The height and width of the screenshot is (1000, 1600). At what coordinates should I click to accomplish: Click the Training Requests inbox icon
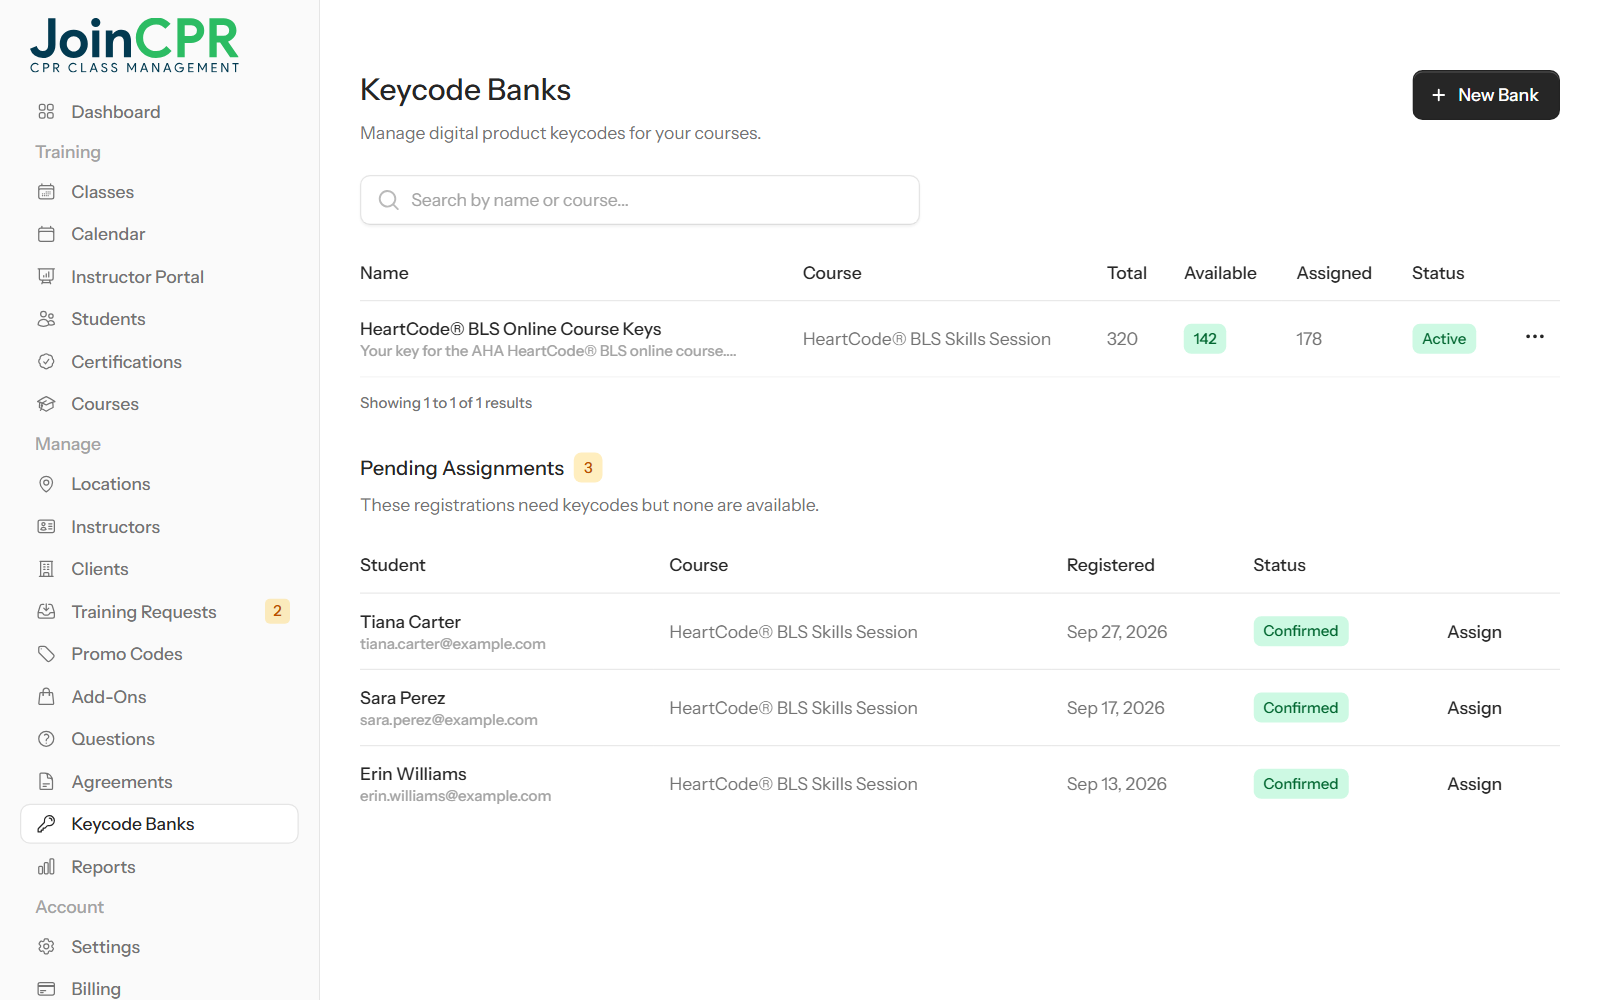[46, 611]
